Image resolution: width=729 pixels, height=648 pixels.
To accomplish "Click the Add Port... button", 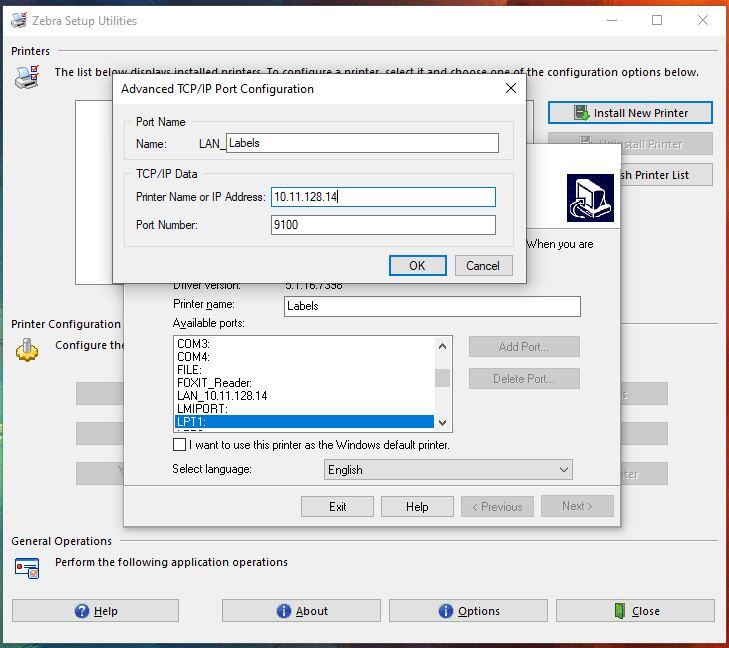I will pos(524,347).
